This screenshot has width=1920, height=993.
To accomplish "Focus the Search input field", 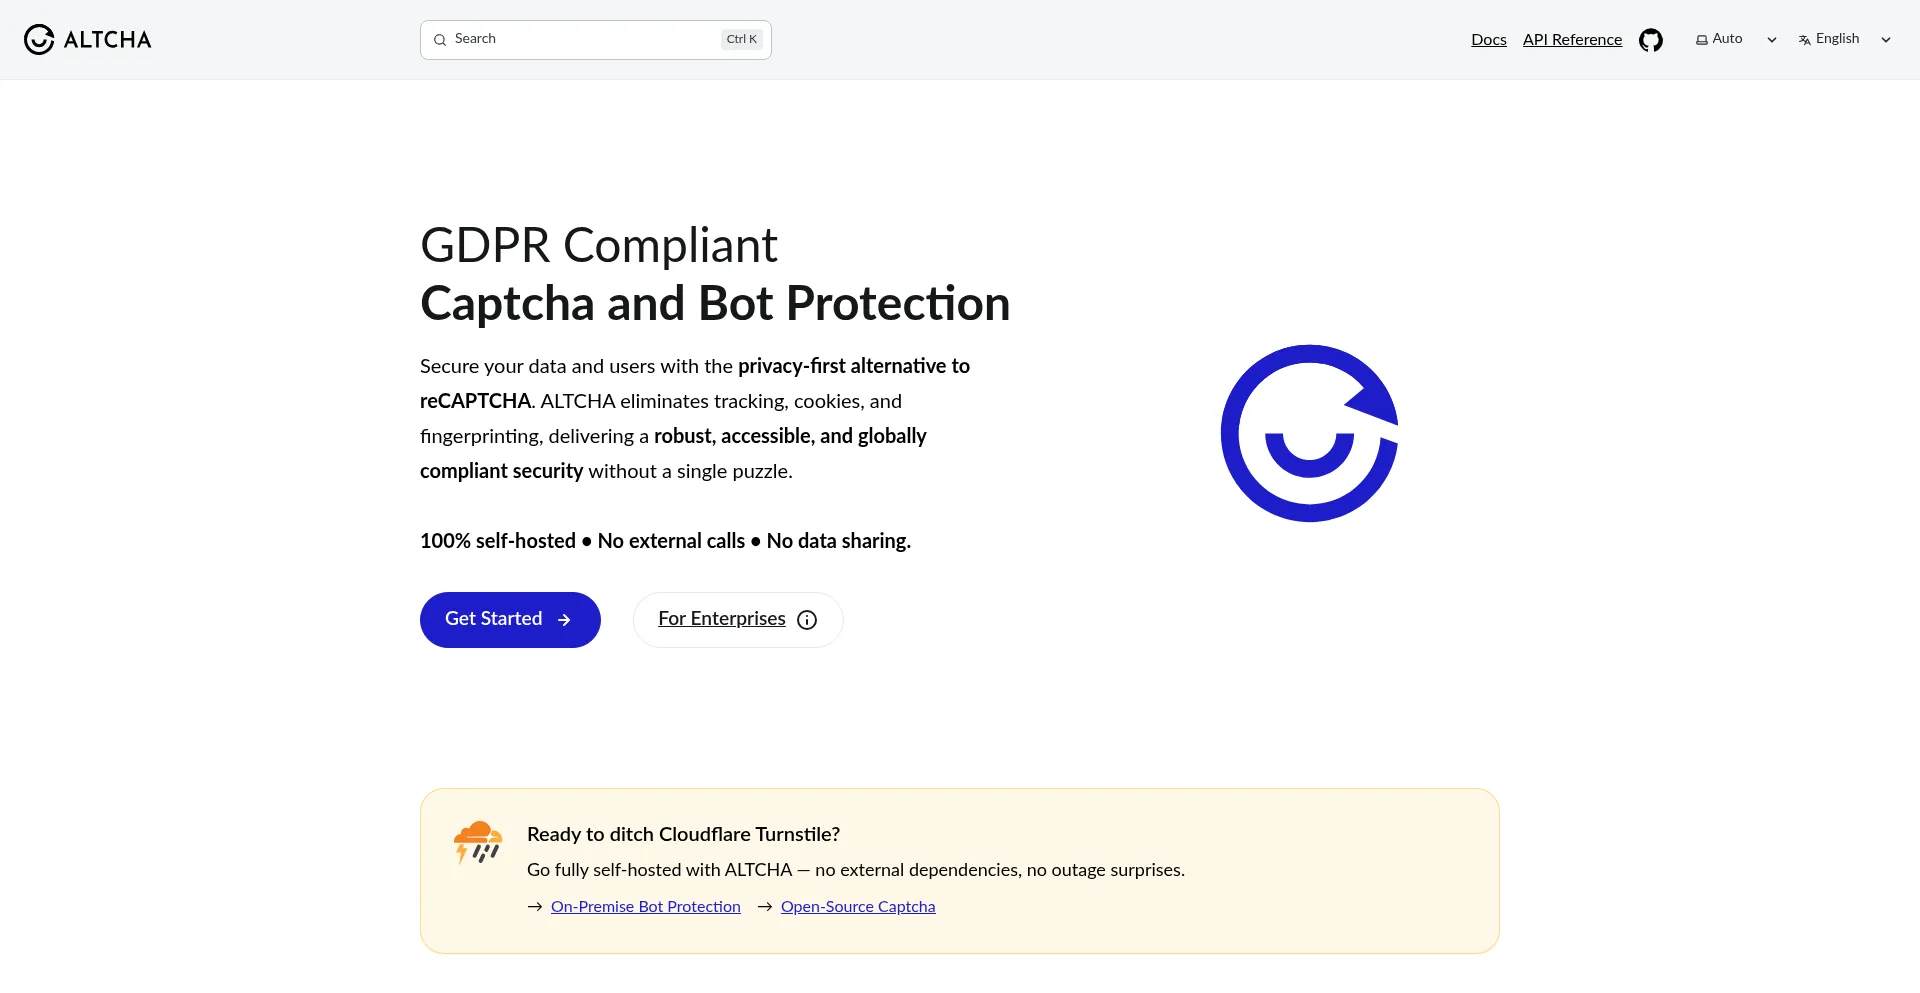I will 585,39.
